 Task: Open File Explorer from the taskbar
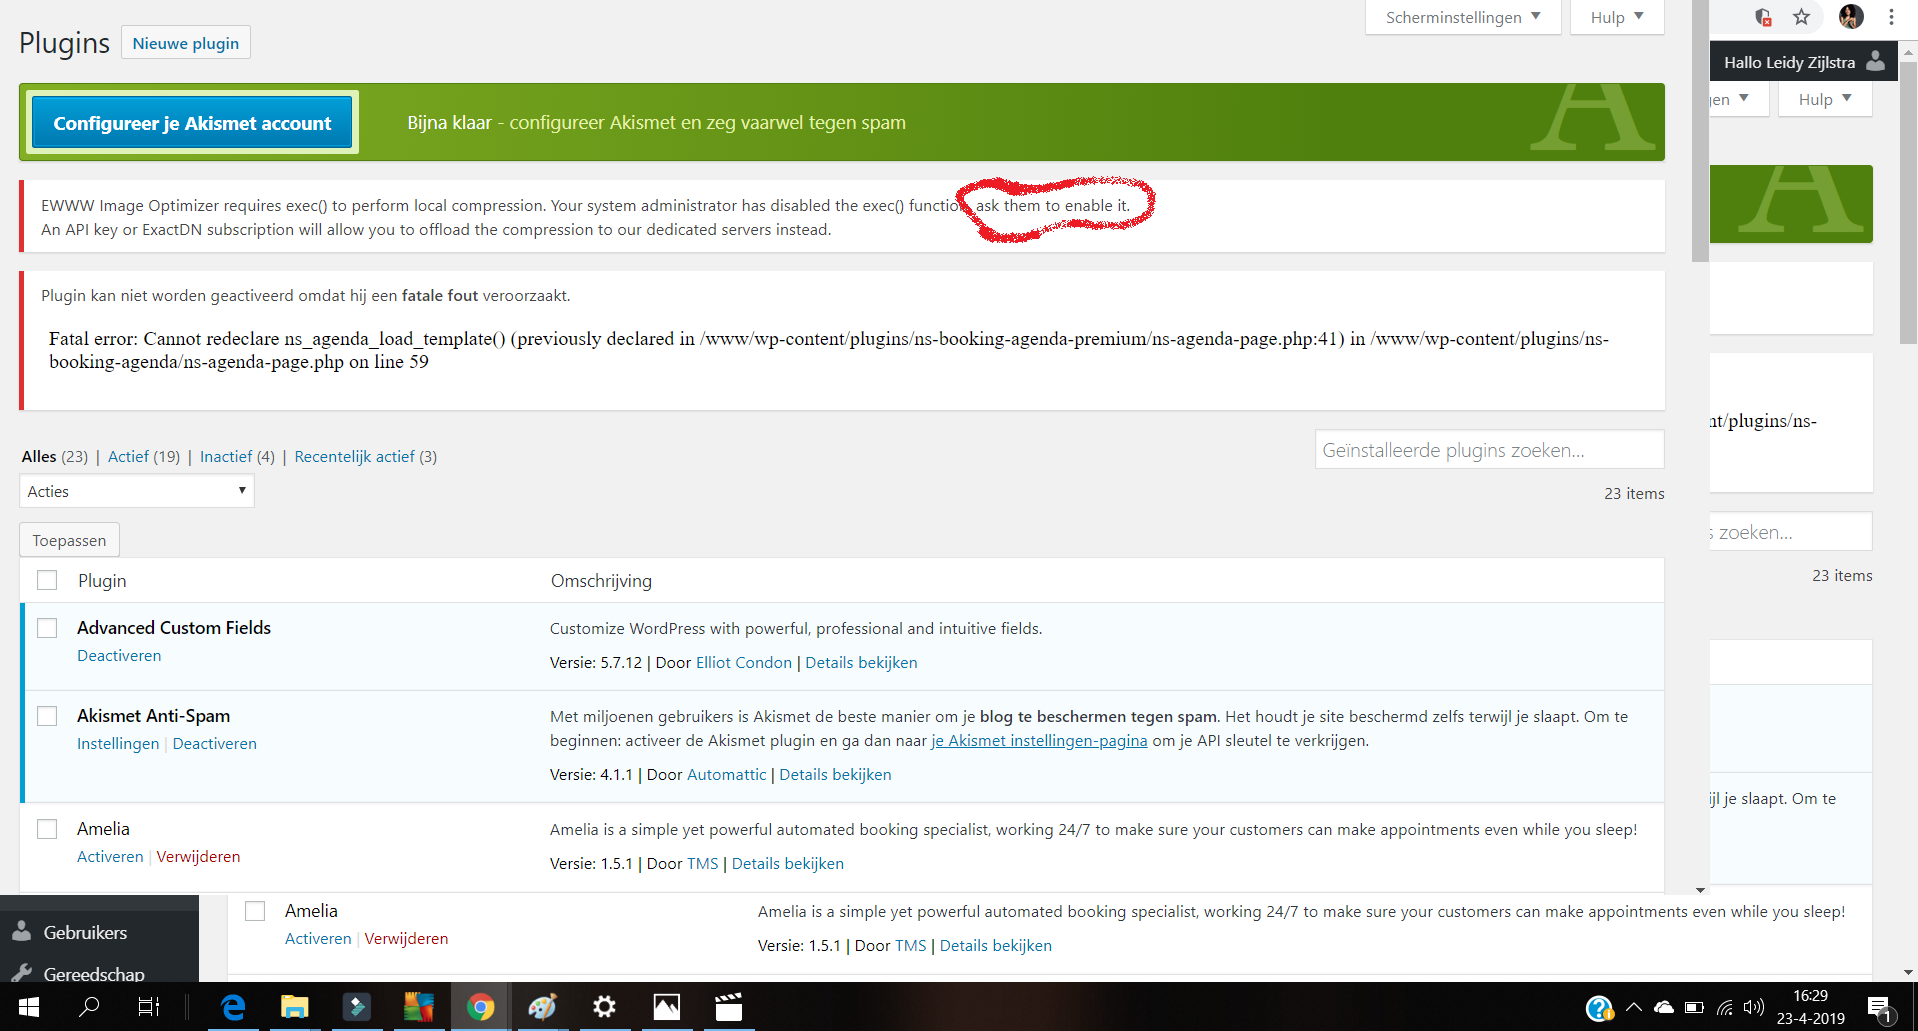(294, 1007)
